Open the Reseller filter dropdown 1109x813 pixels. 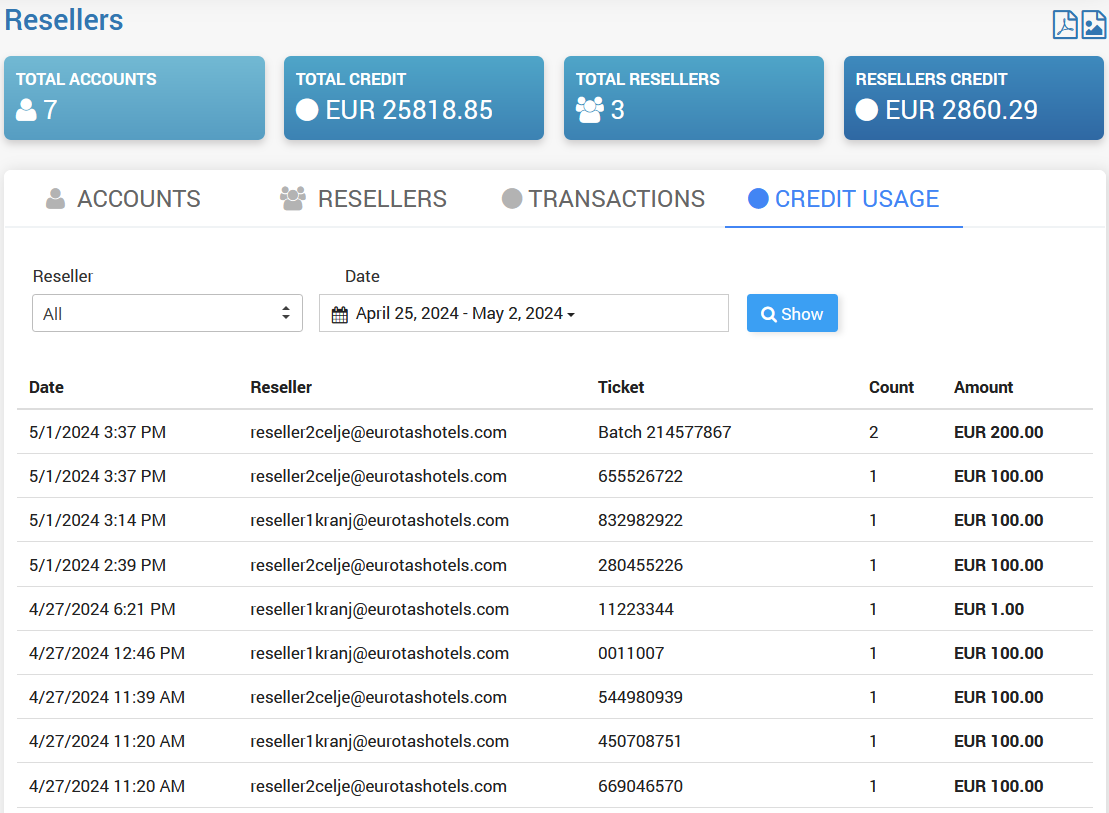pyautogui.click(x=167, y=313)
